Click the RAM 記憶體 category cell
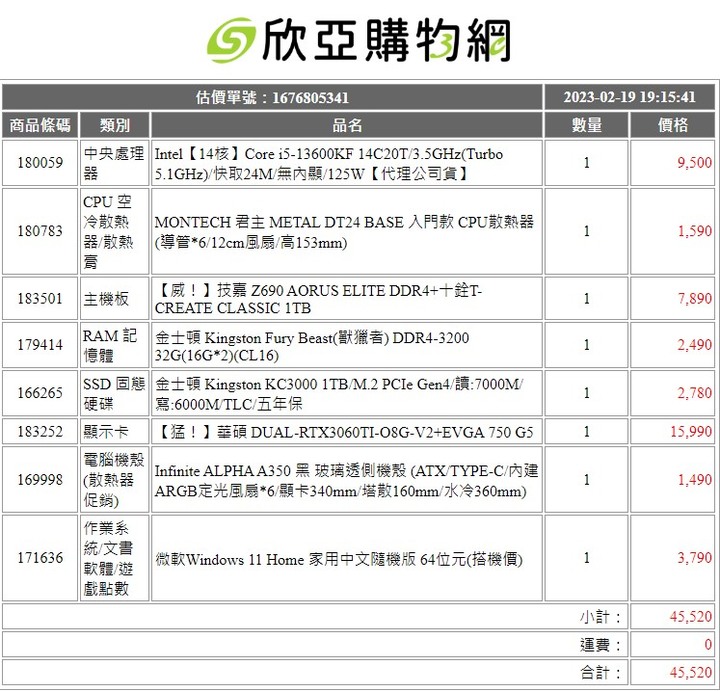 pyautogui.click(x=115, y=345)
